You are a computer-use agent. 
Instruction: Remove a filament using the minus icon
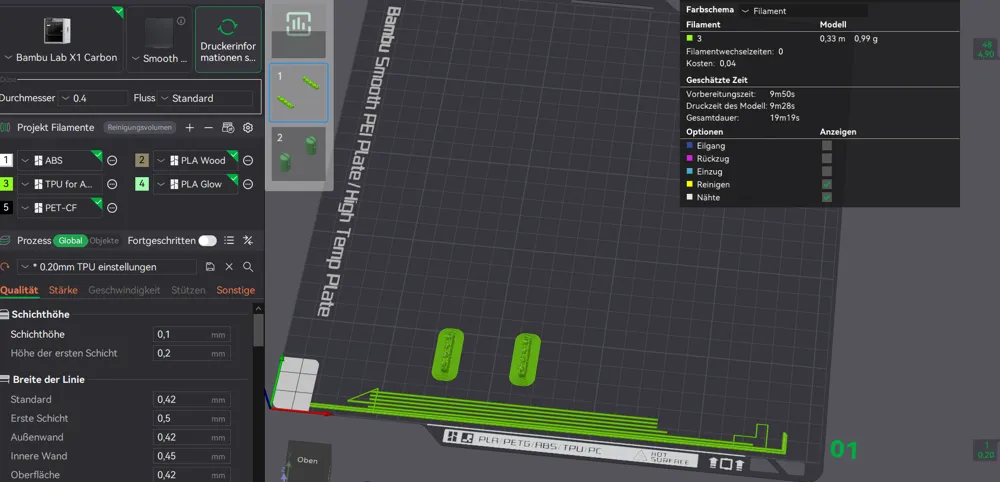pyautogui.click(x=209, y=128)
